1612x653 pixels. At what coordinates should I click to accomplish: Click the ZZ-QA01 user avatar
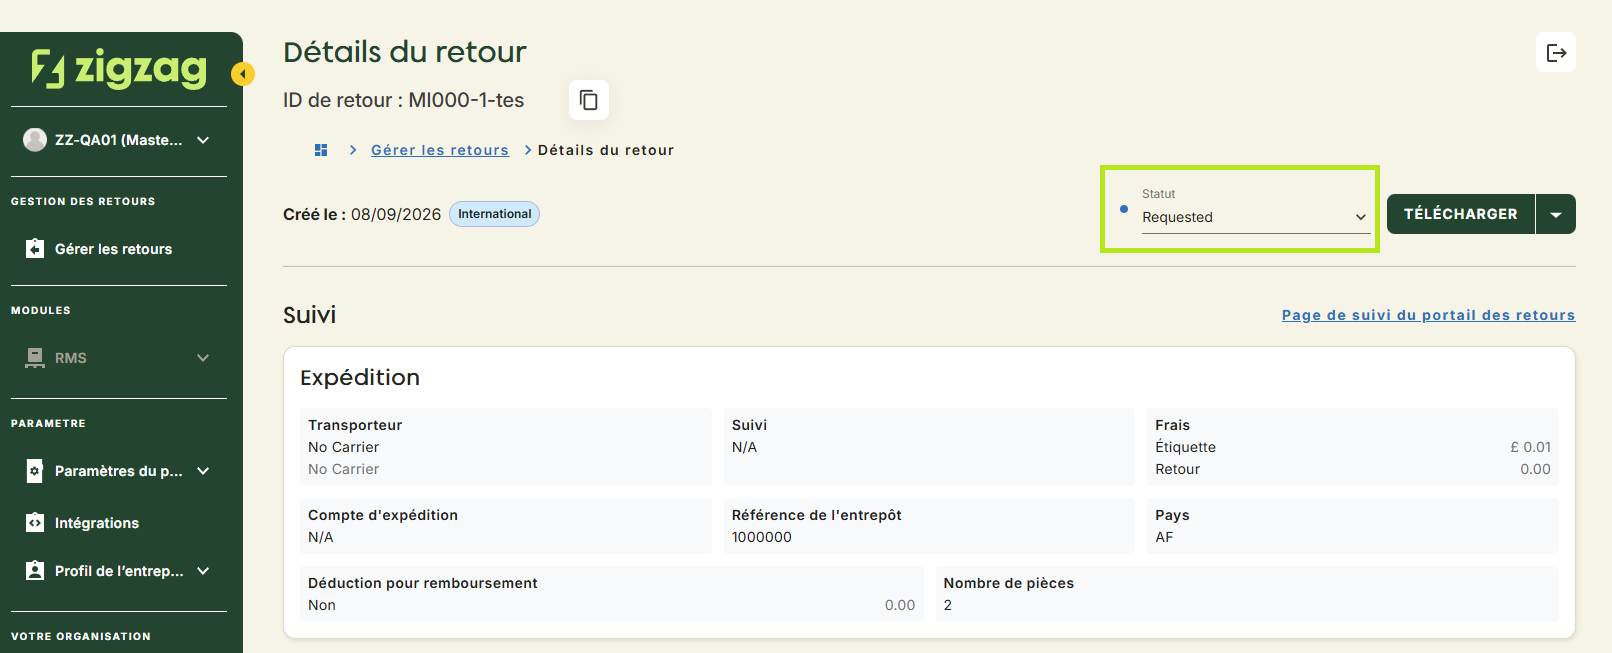(35, 140)
